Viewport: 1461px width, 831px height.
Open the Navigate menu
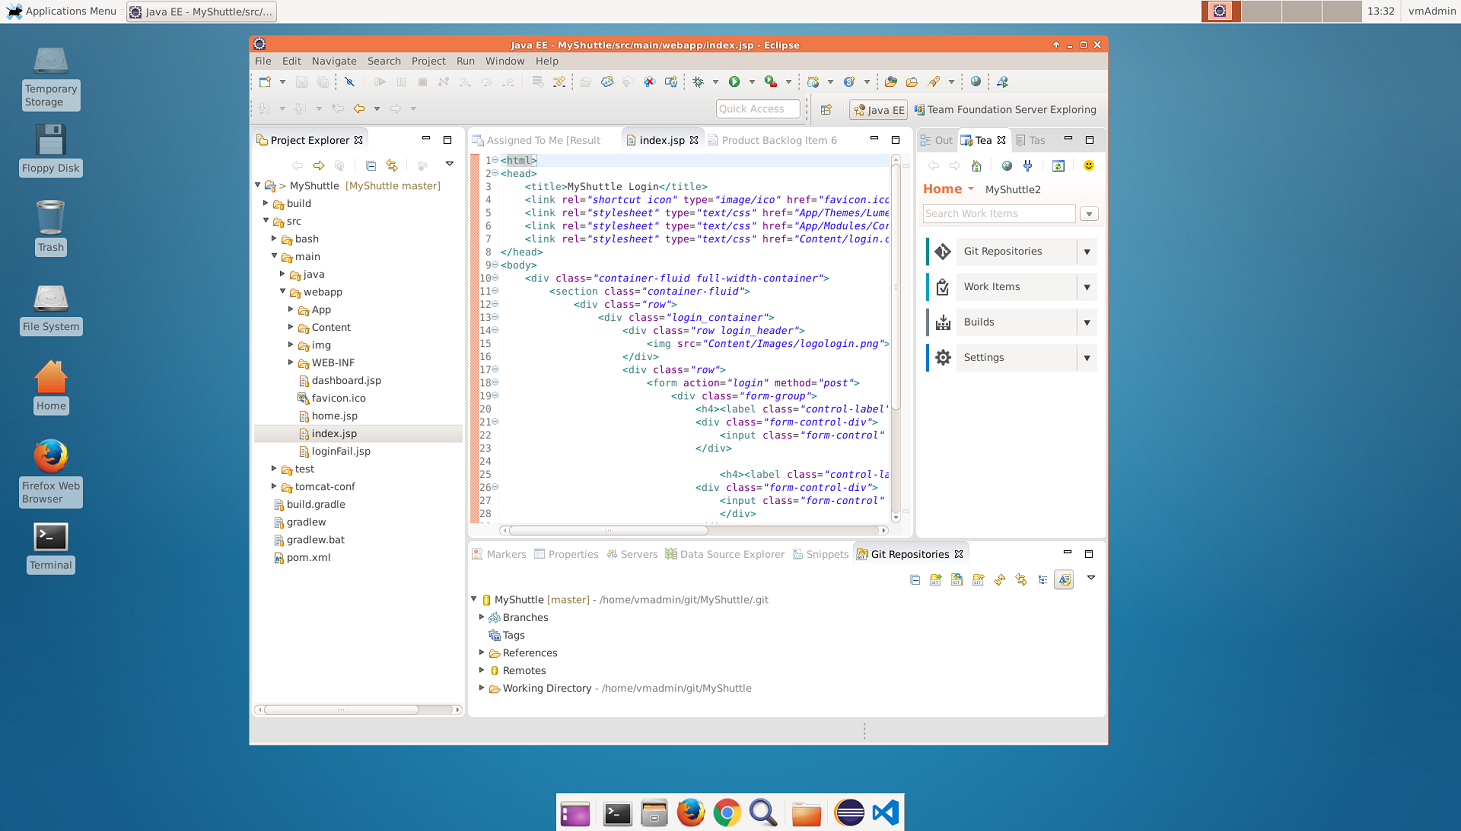tap(334, 61)
